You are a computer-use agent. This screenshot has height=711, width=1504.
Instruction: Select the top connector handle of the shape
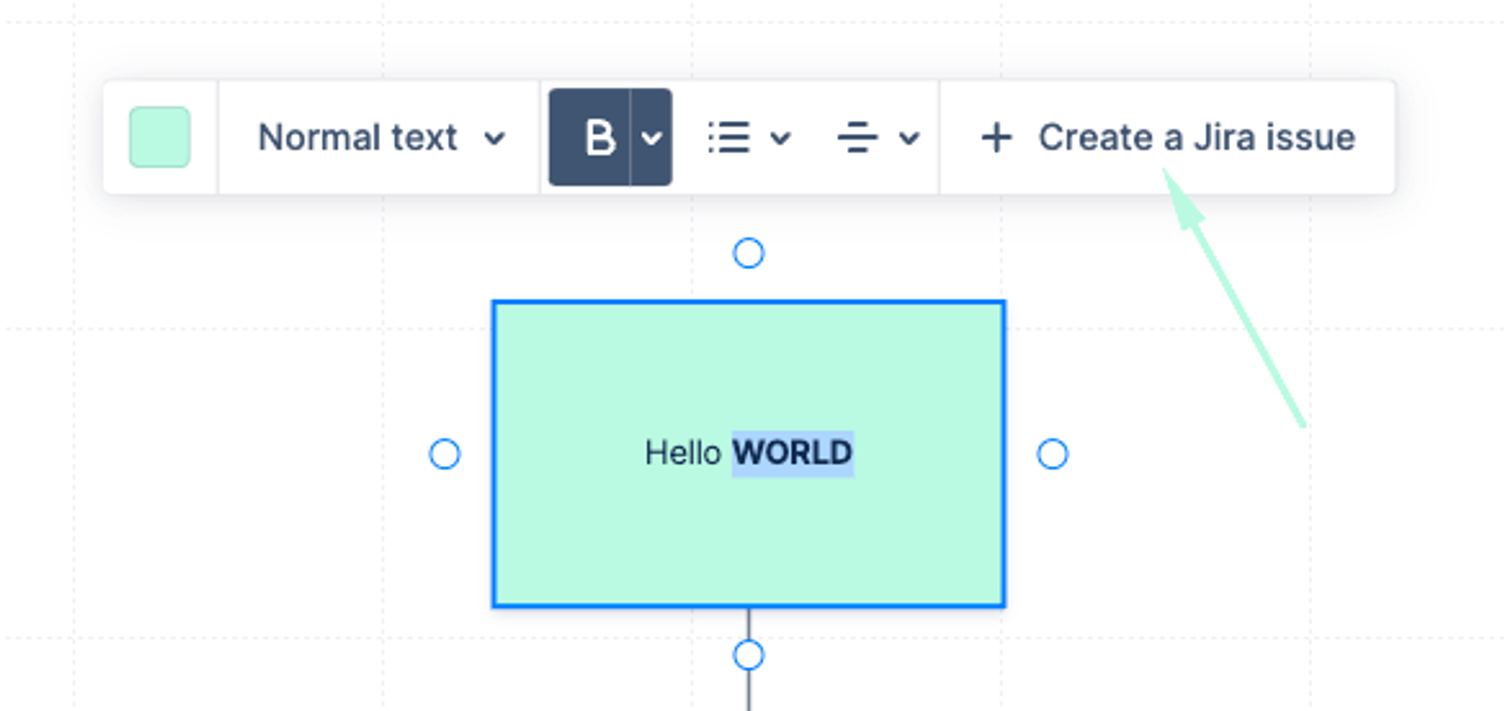pos(749,254)
